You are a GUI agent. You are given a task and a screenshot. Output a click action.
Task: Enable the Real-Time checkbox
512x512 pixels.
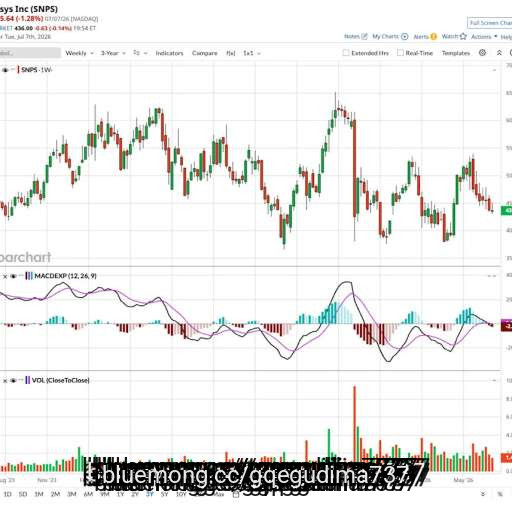point(400,53)
